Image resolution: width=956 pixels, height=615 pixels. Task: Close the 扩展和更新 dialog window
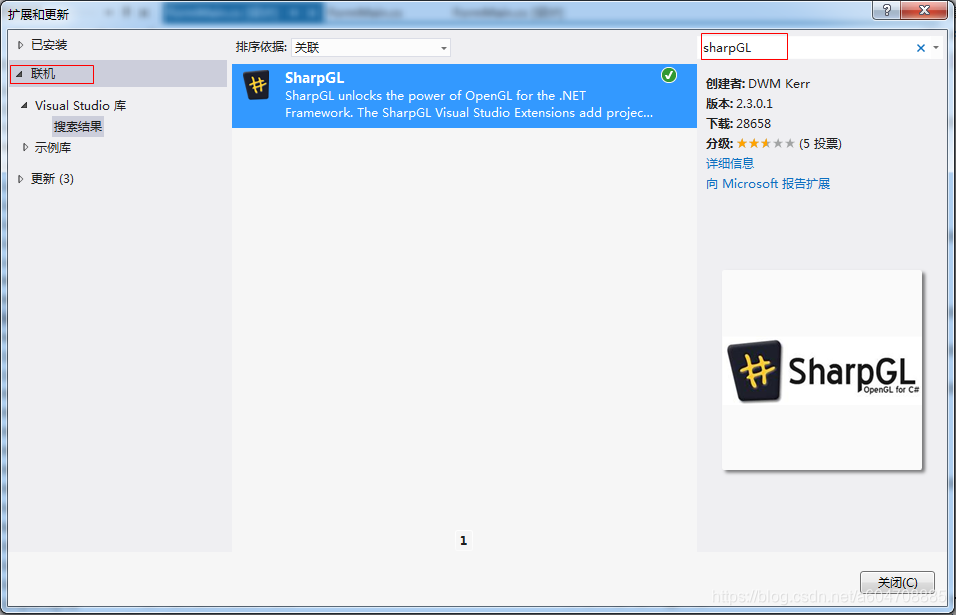[924, 10]
